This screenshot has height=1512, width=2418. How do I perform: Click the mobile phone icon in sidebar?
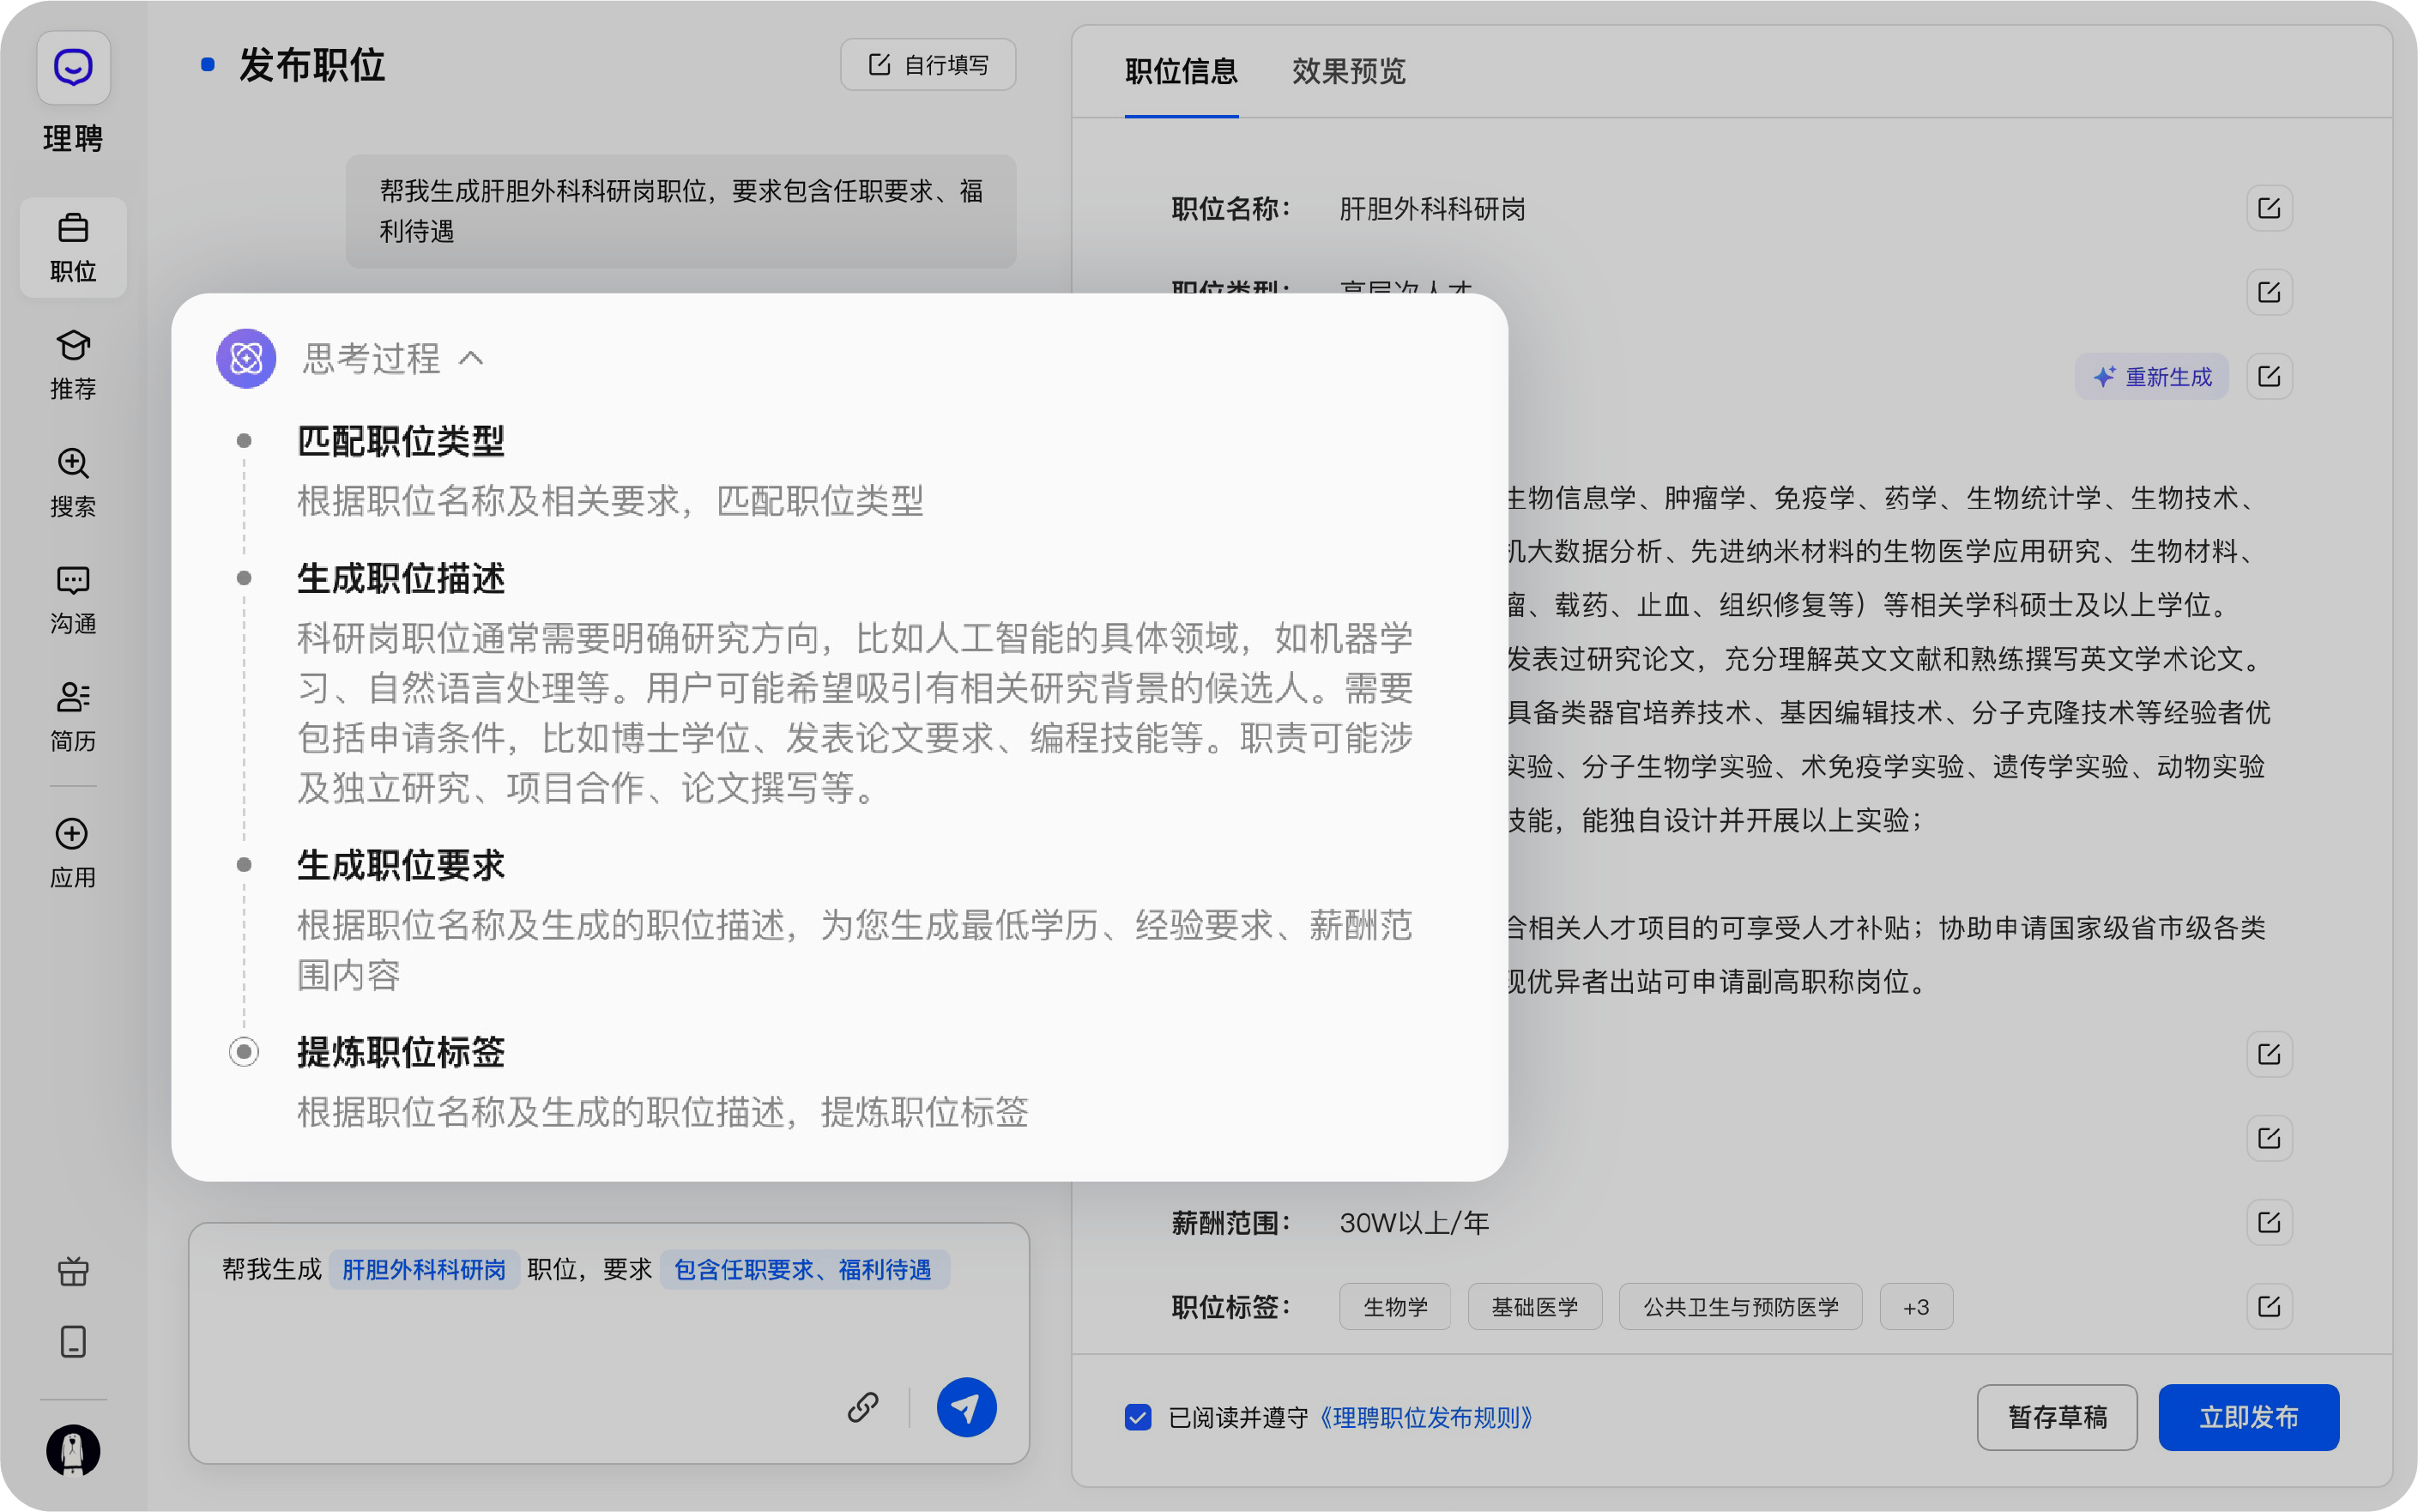[73, 1341]
